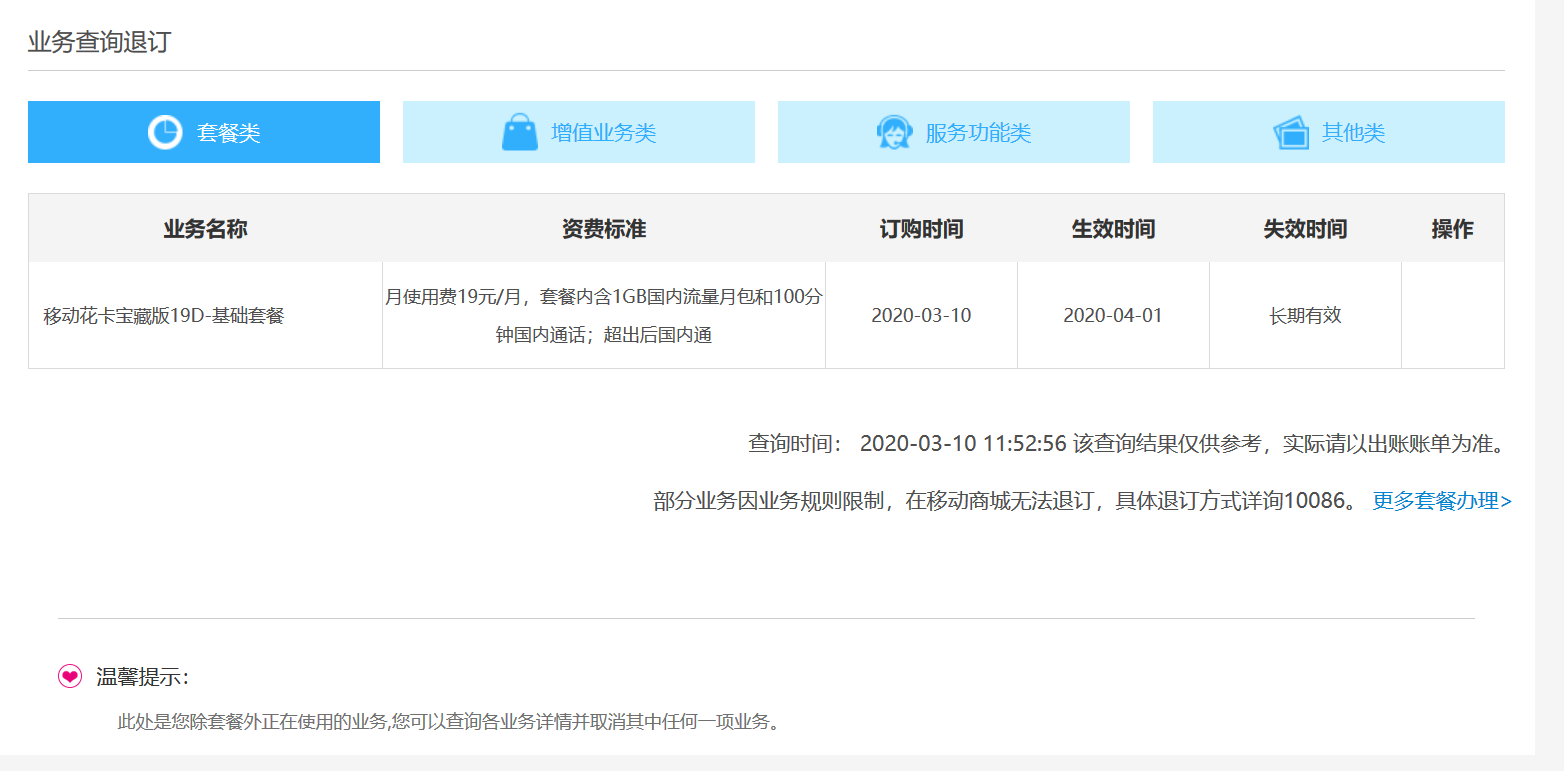Click the effective date 2020-04-01 cell
This screenshot has height=771, width=1564.
(x=1113, y=316)
